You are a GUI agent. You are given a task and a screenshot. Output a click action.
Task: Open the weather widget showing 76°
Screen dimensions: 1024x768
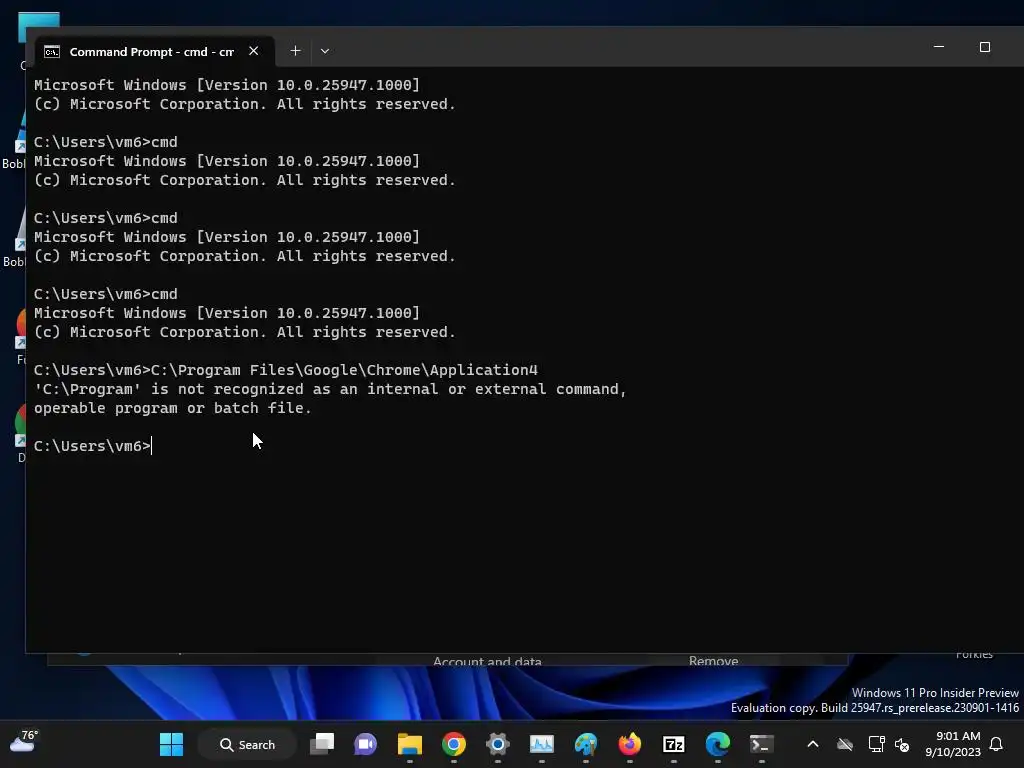[24, 743]
